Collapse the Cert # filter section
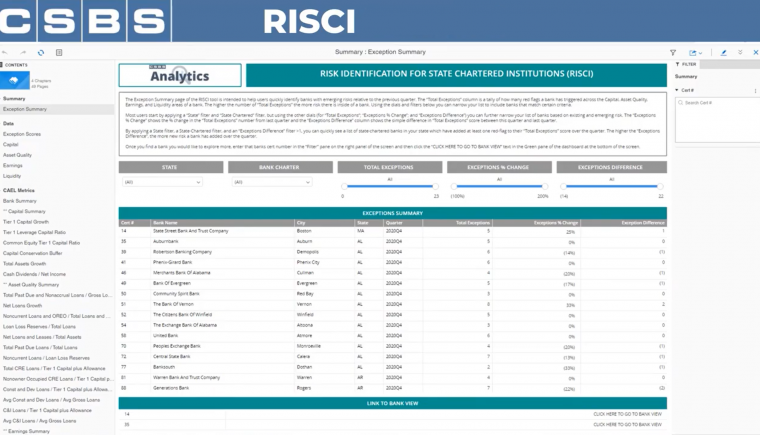Screen dimensions: 760x435 (x=677, y=90)
